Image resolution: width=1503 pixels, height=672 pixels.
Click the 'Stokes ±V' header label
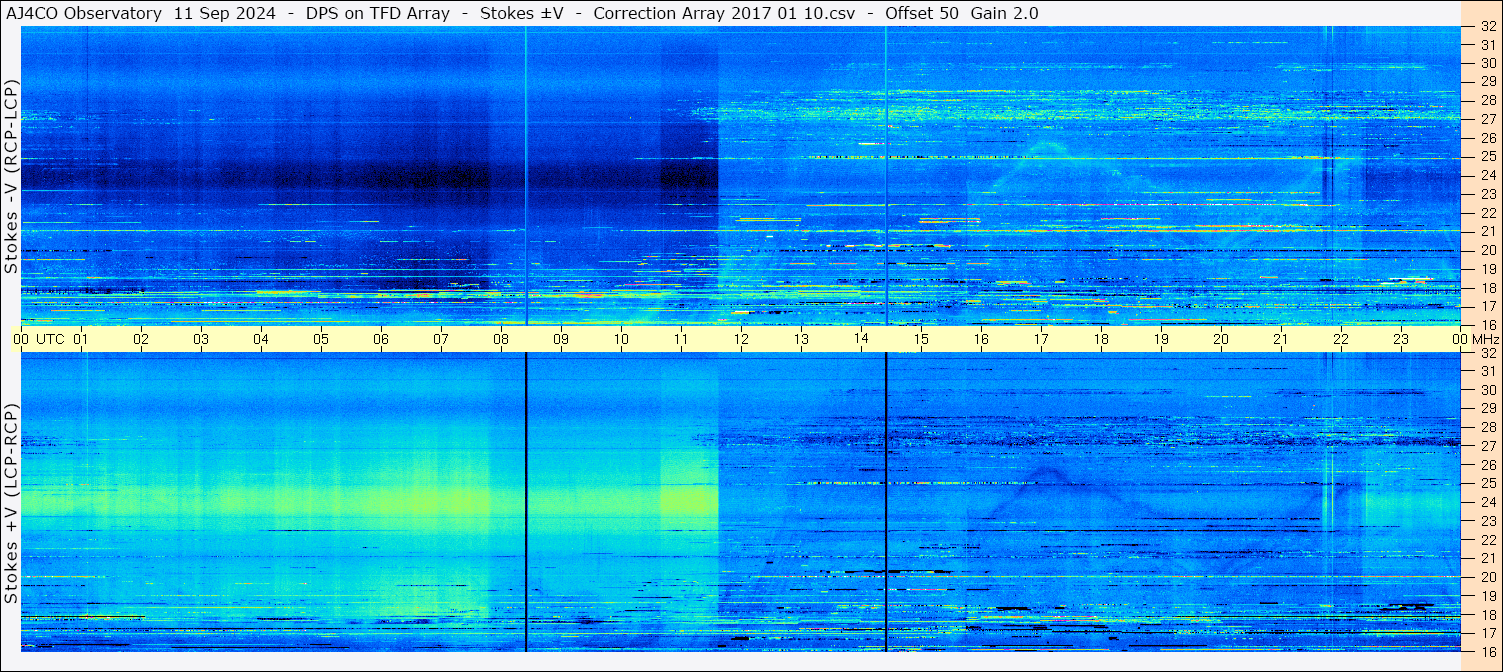(522, 13)
